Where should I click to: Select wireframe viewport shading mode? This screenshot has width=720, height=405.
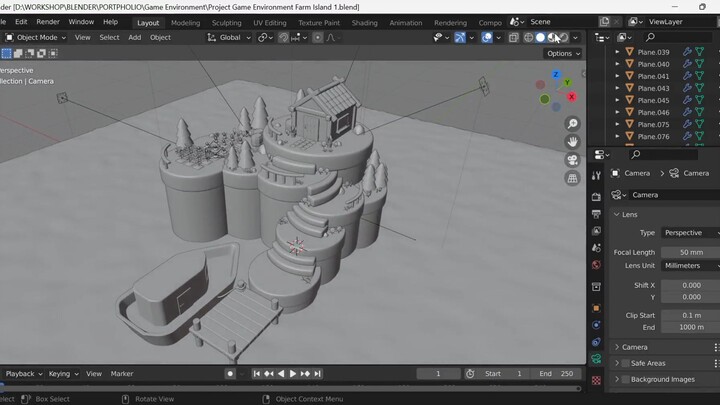pyautogui.click(x=528, y=37)
